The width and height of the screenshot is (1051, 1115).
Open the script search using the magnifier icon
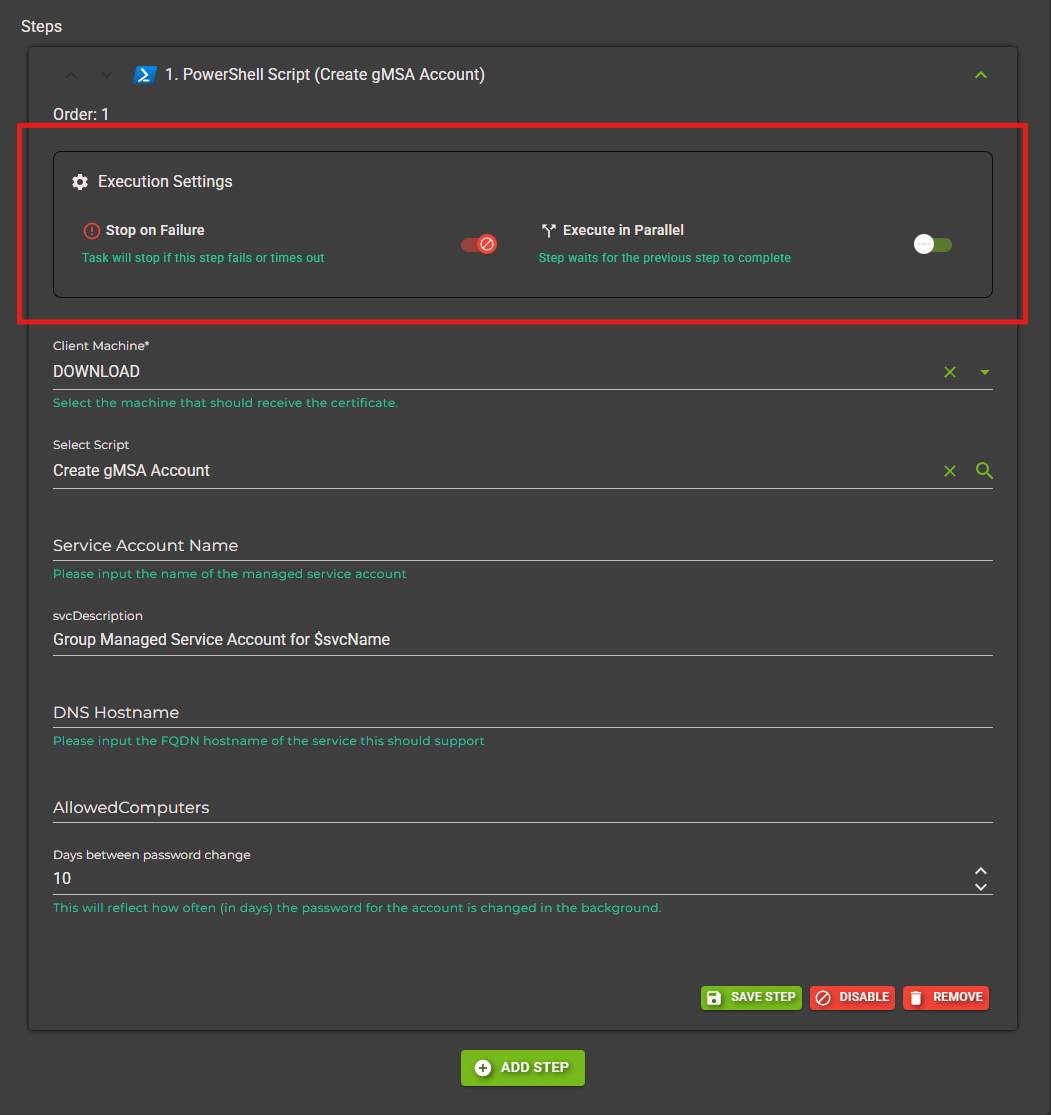pyautogui.click(x=984, y=470)
